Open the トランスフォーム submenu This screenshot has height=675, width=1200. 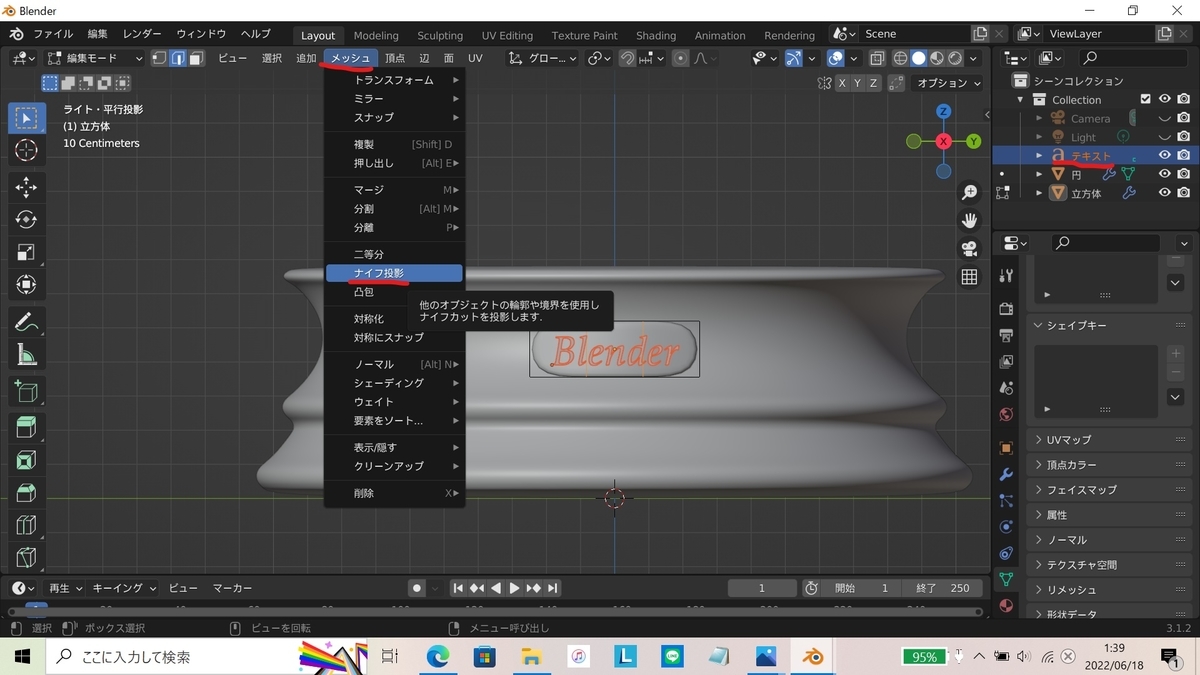[394, 80]
